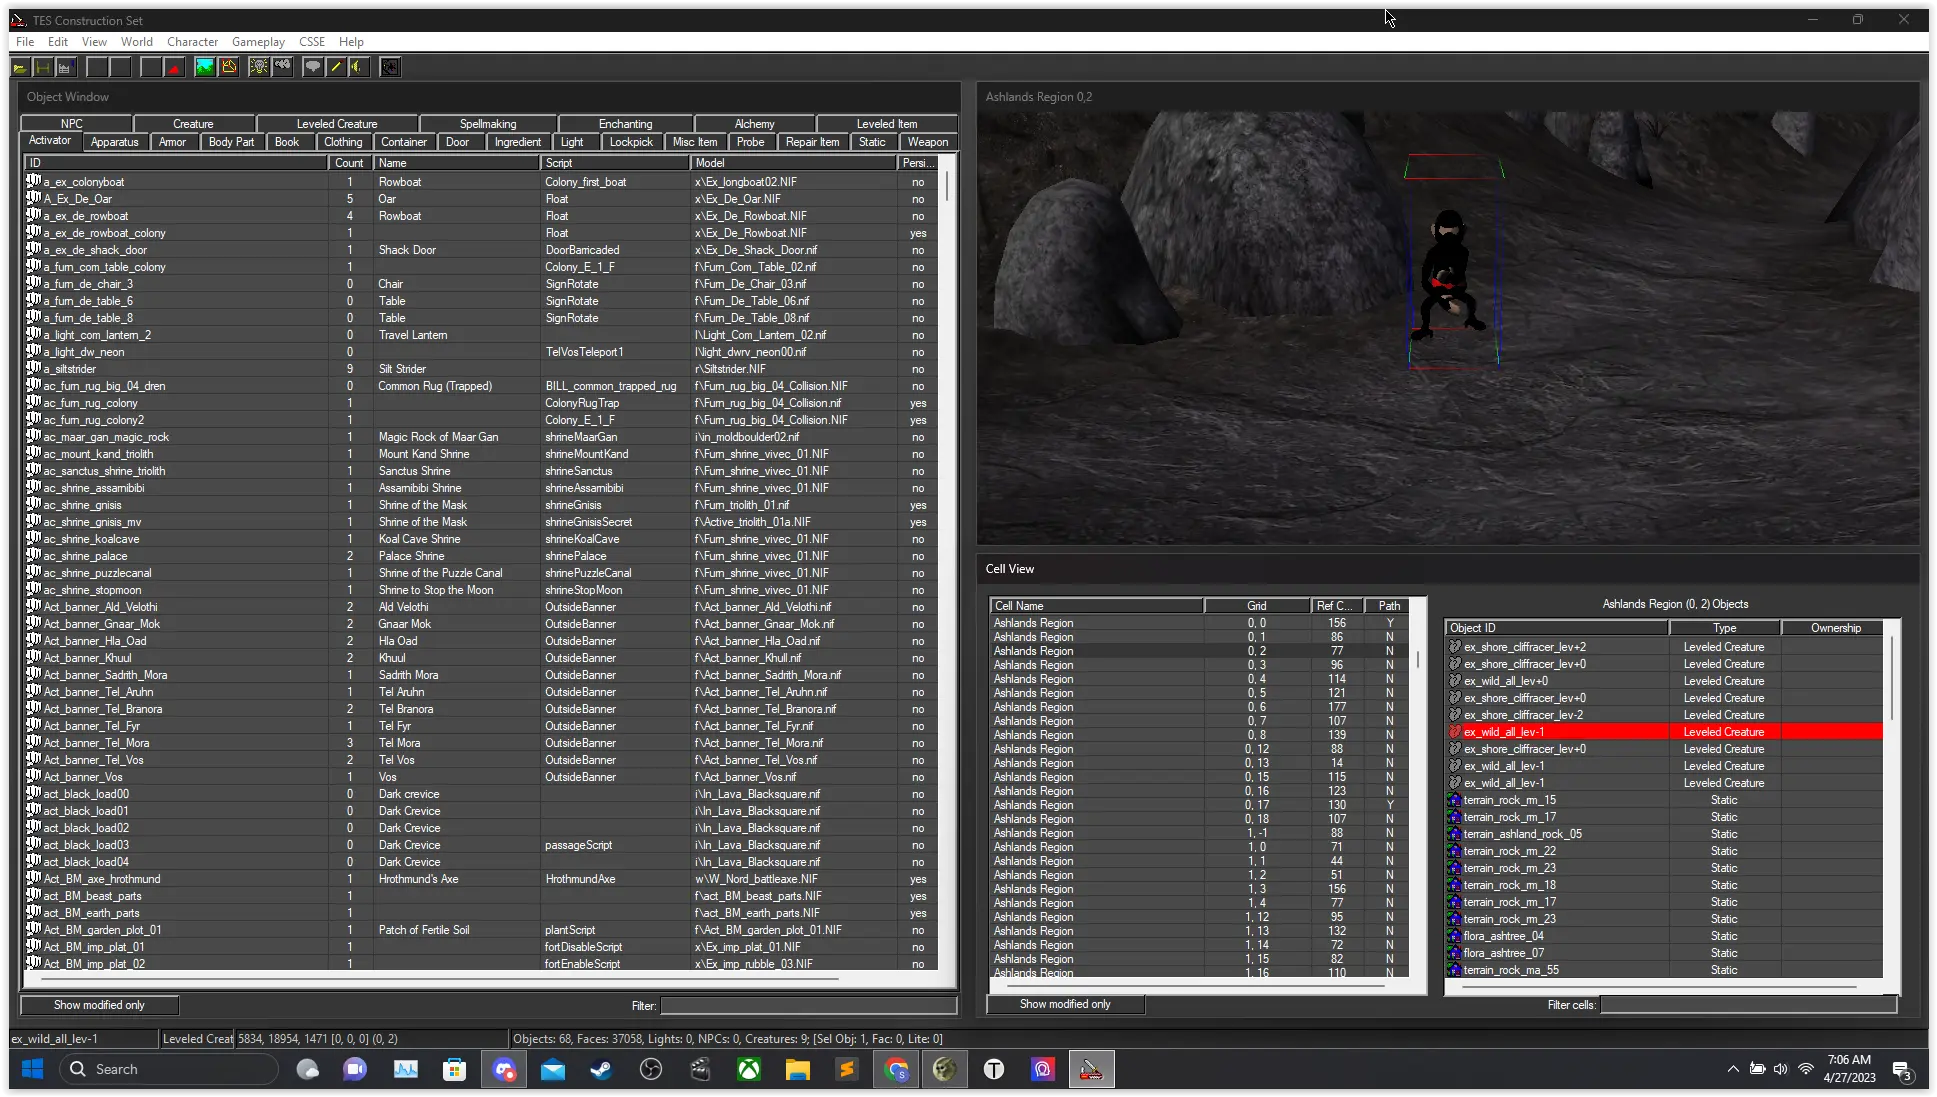Image resolution: width=1937 pixels, height=1097 pixels.
Task: Switch to the Alchemy tab
Action: (x=754, y=124)
